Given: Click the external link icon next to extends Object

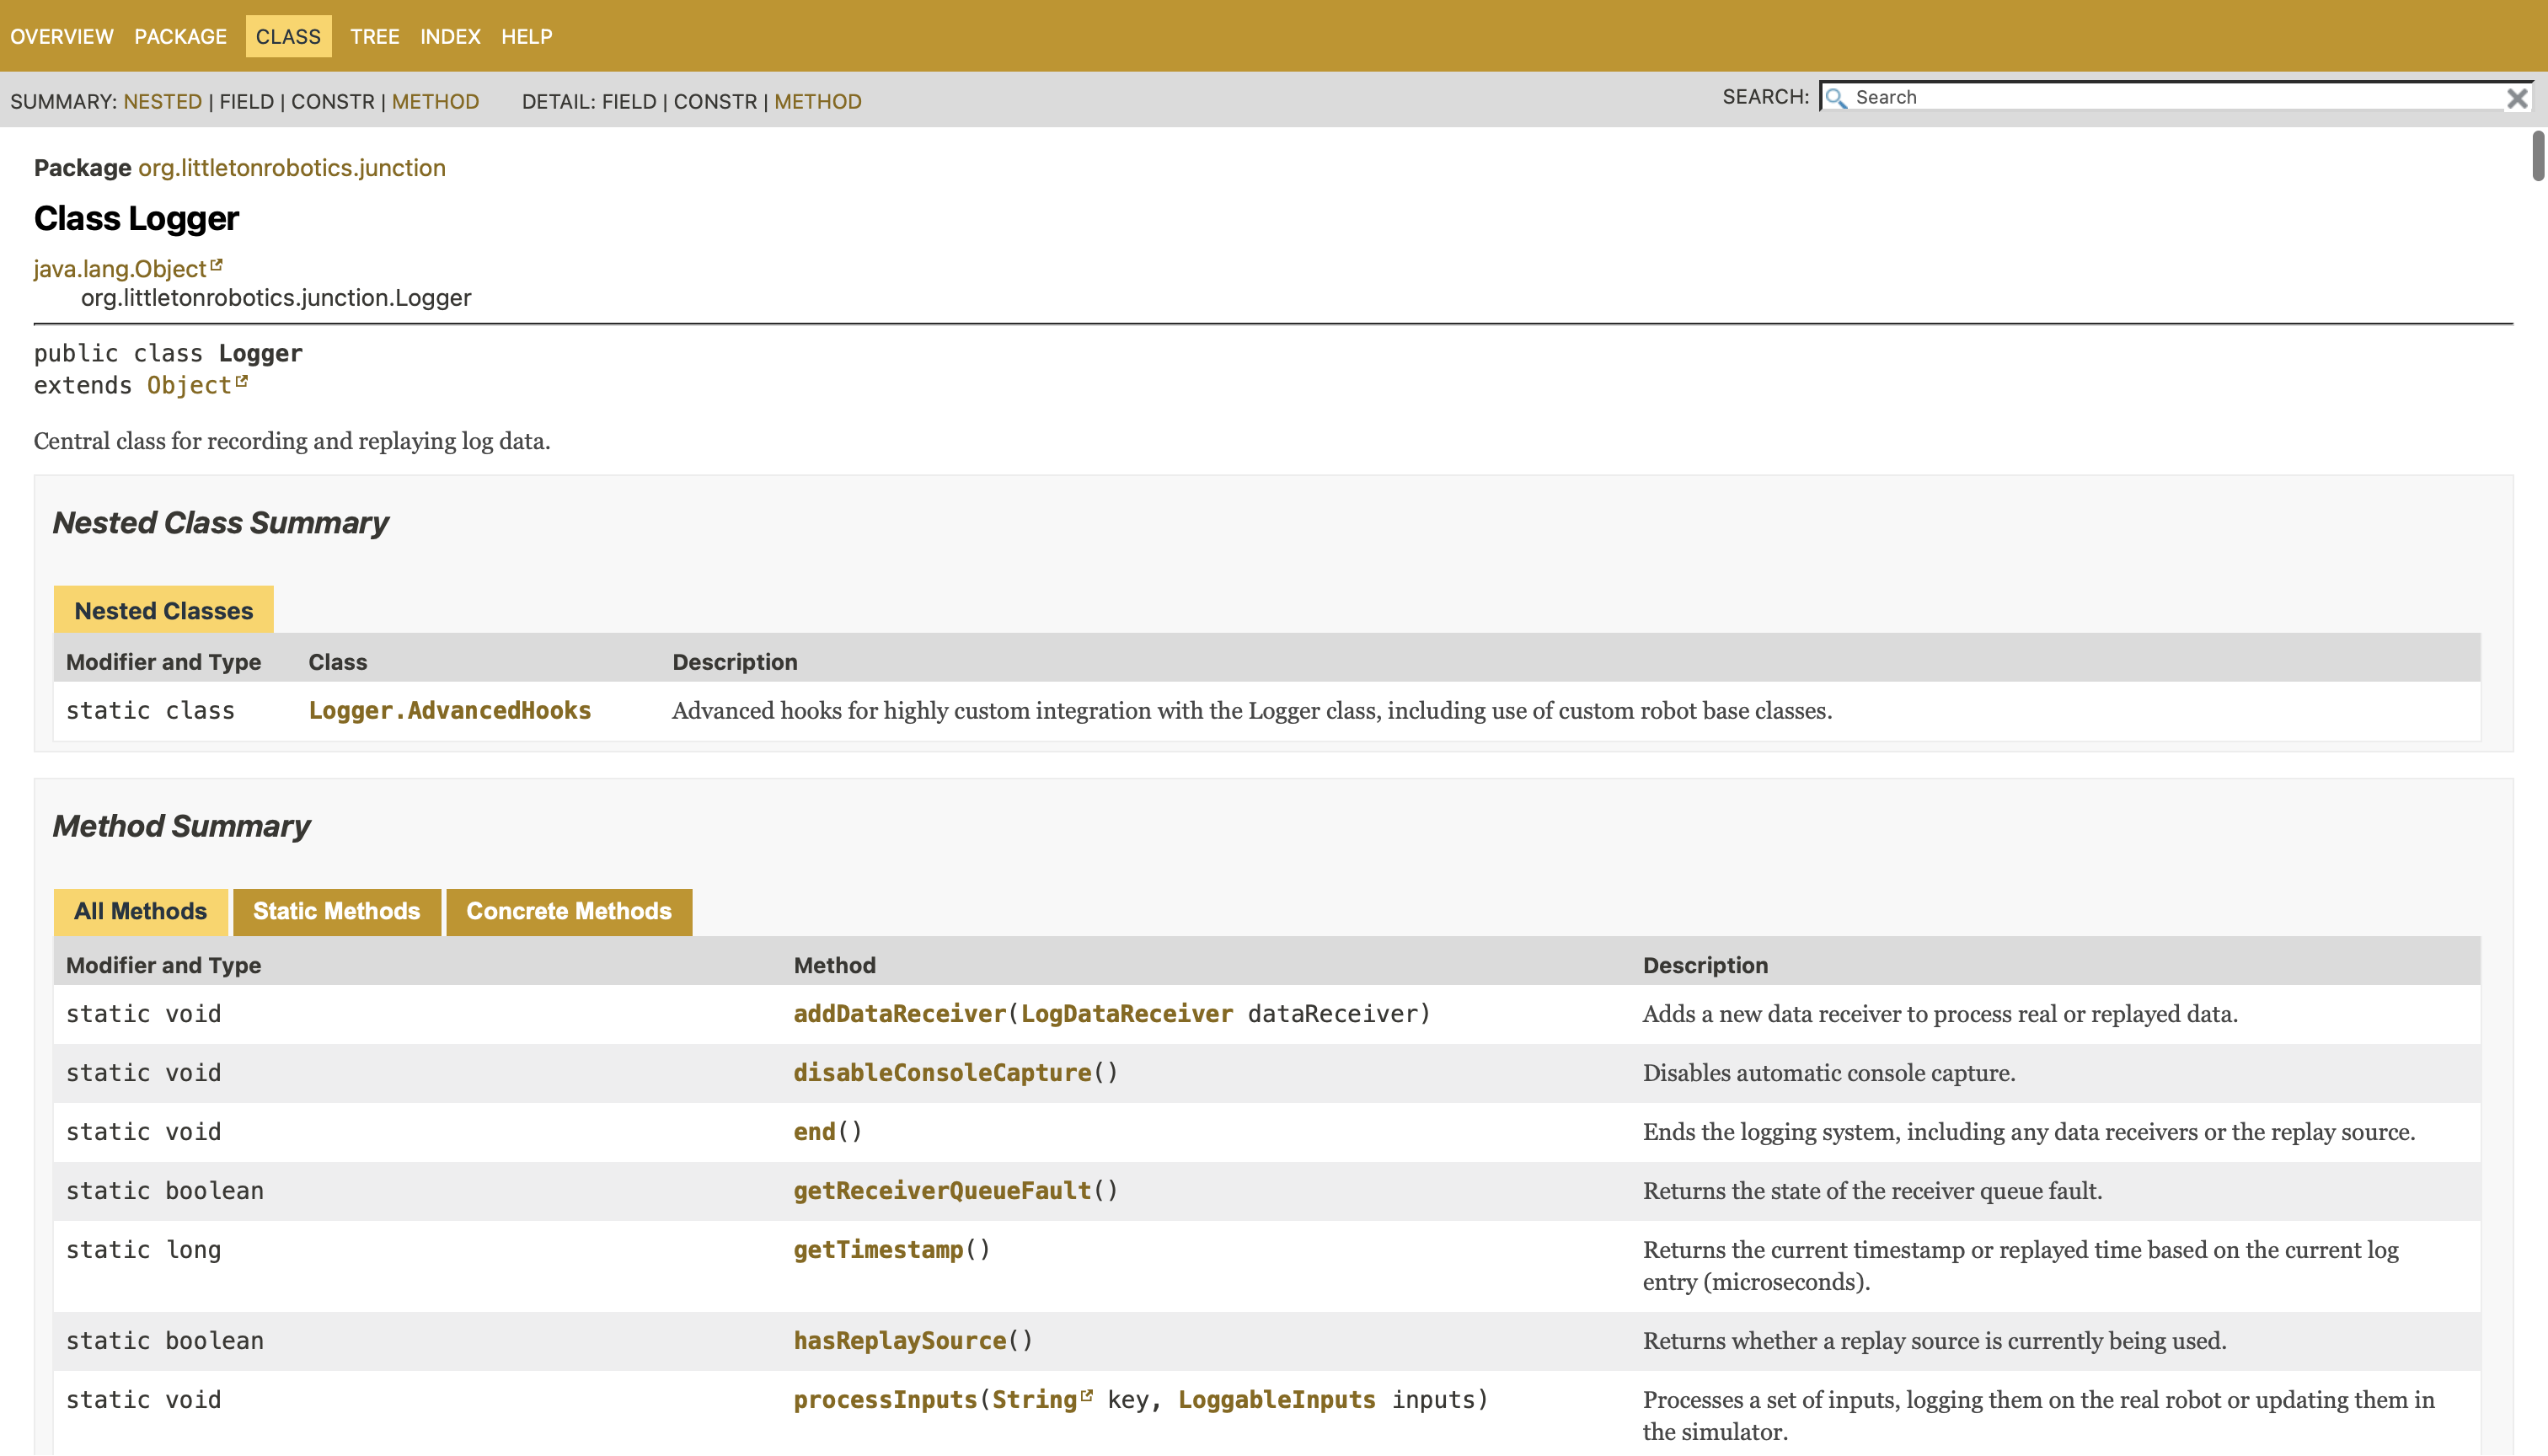Looking at the screenshot, I should (x=241, y=378).
